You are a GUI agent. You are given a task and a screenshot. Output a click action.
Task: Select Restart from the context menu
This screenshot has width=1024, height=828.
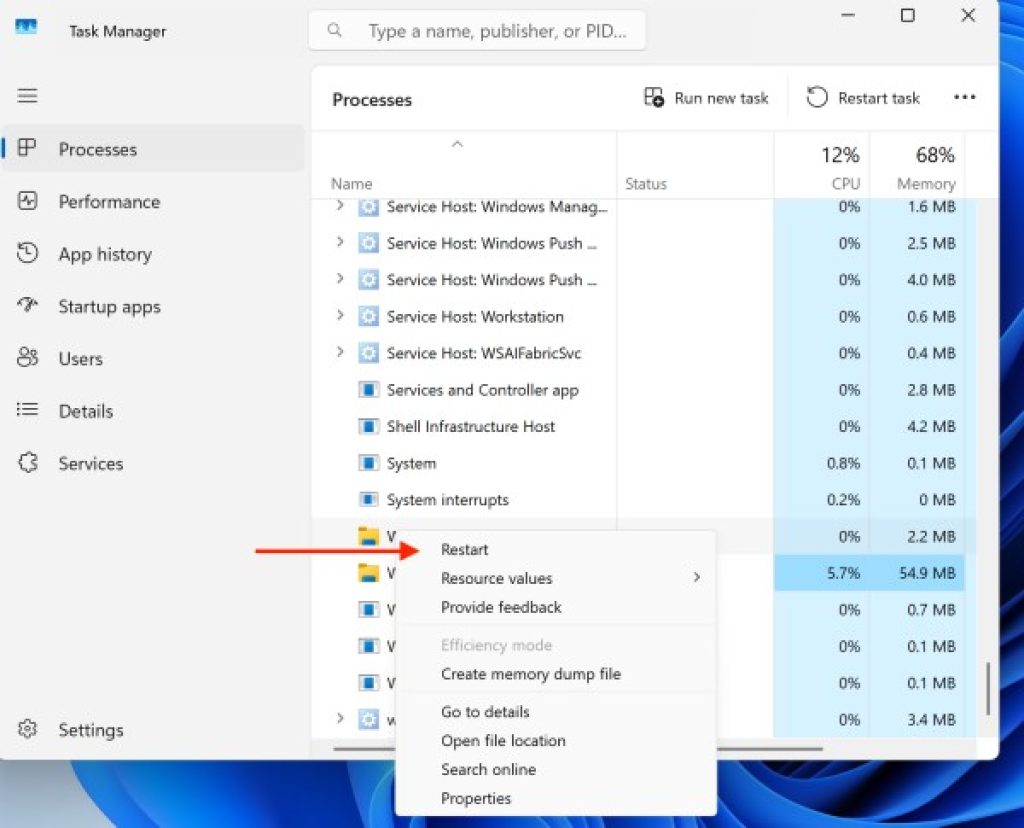pos(464,549)
